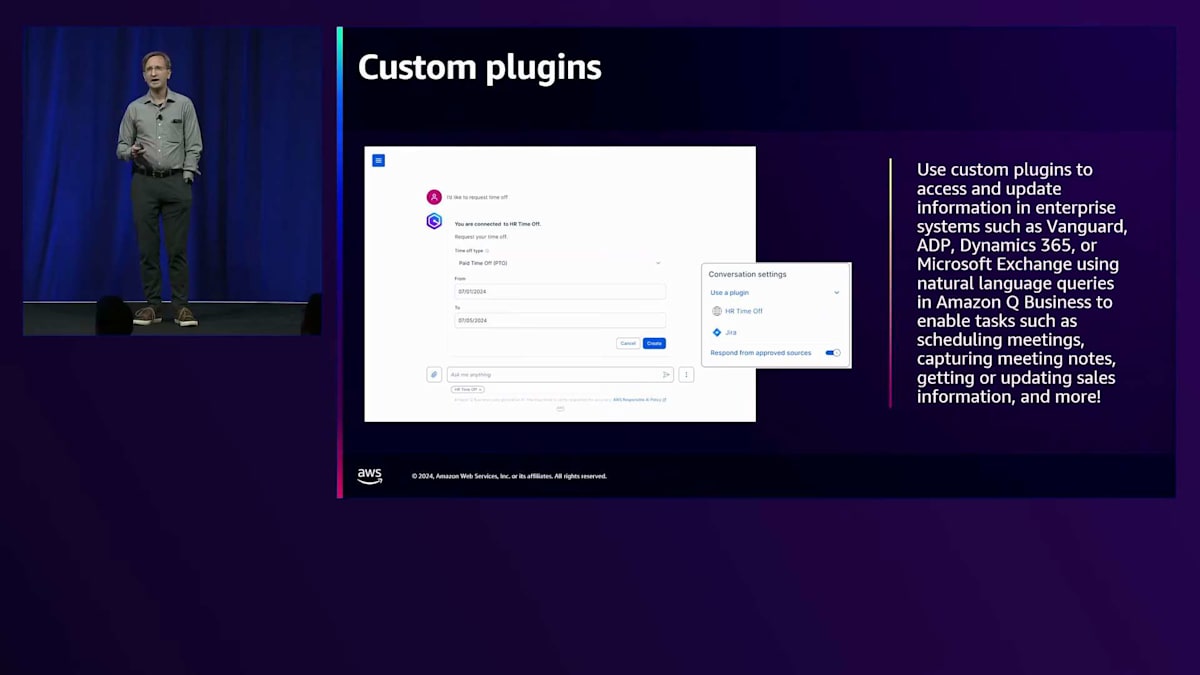The height and width of the screenshot is (675, 1200).
Task: Click the Amazon Web Services copyright text
Action: point(509,476)
